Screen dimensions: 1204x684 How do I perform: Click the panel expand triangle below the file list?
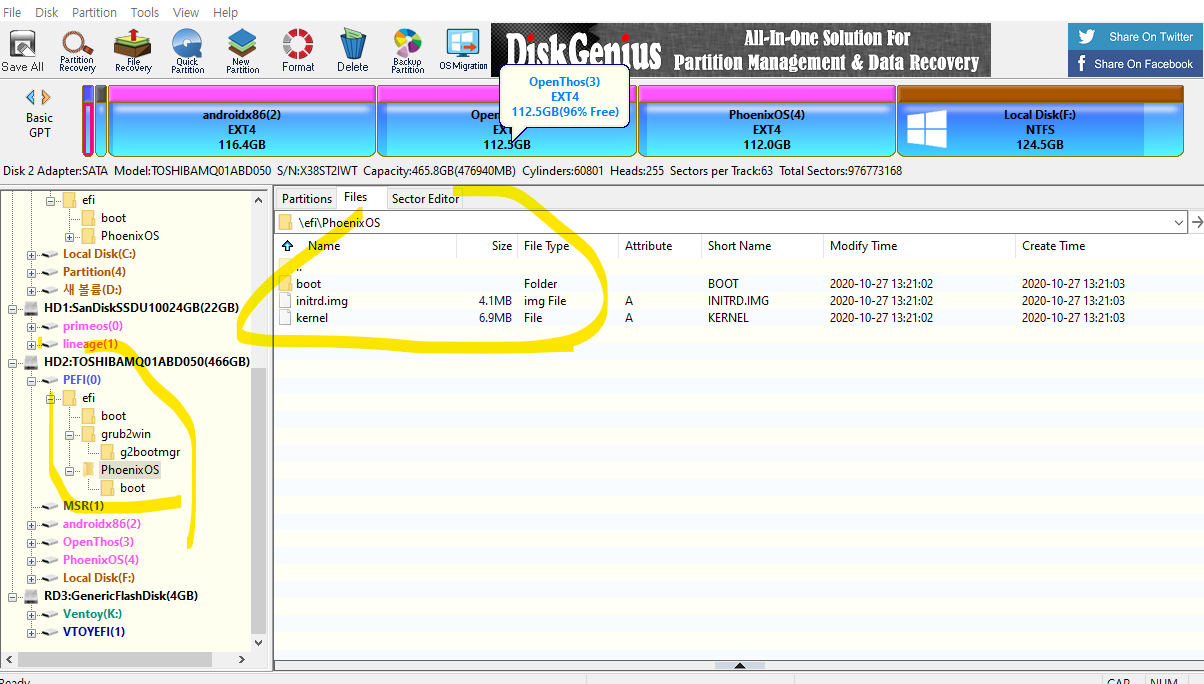point(739,665)
